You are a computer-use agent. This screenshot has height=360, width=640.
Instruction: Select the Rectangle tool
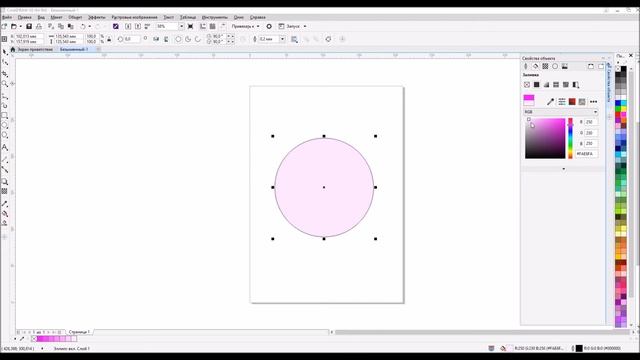click(5, 116)
